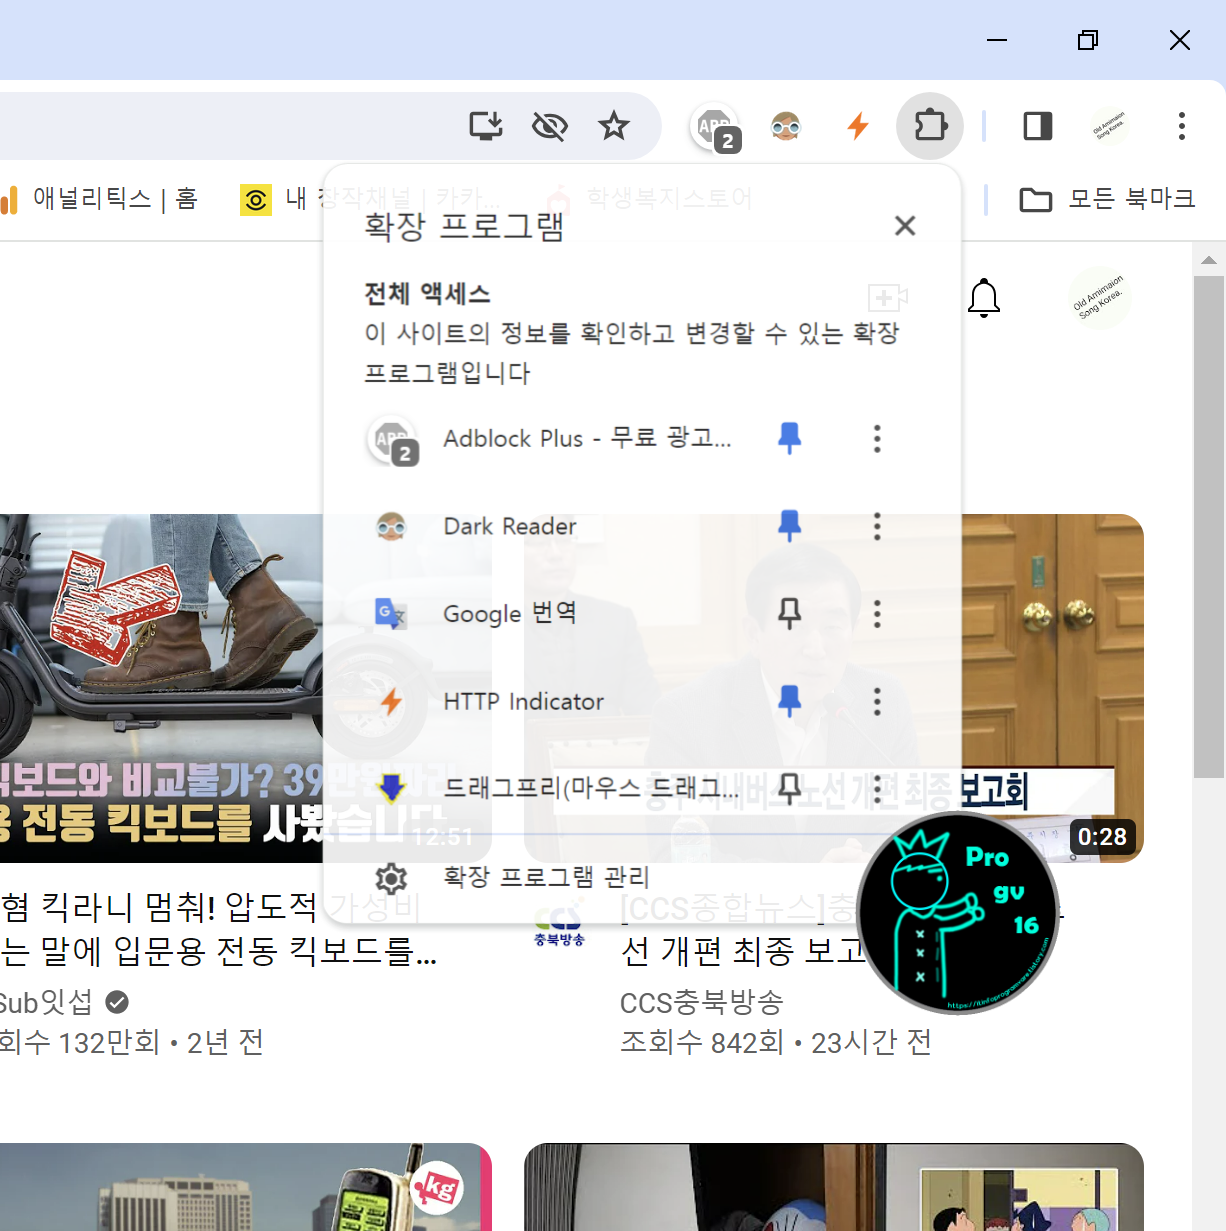Open more options for 드래그프리 extension
This screenshot has width=1226, height=1231.
pos(877,789)
